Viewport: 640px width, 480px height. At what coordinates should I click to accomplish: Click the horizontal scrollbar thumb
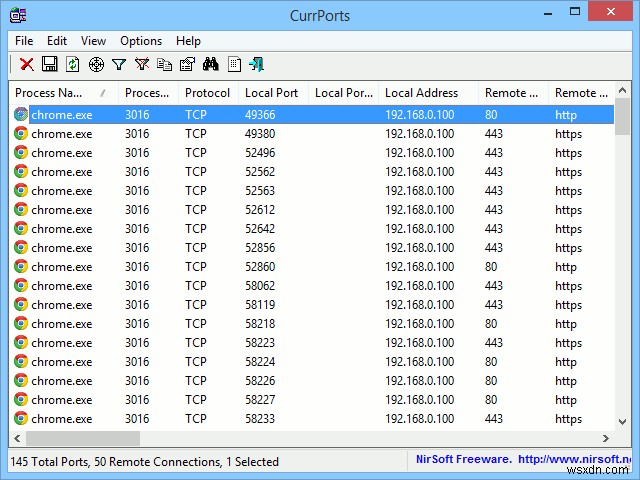coord(83,438)
